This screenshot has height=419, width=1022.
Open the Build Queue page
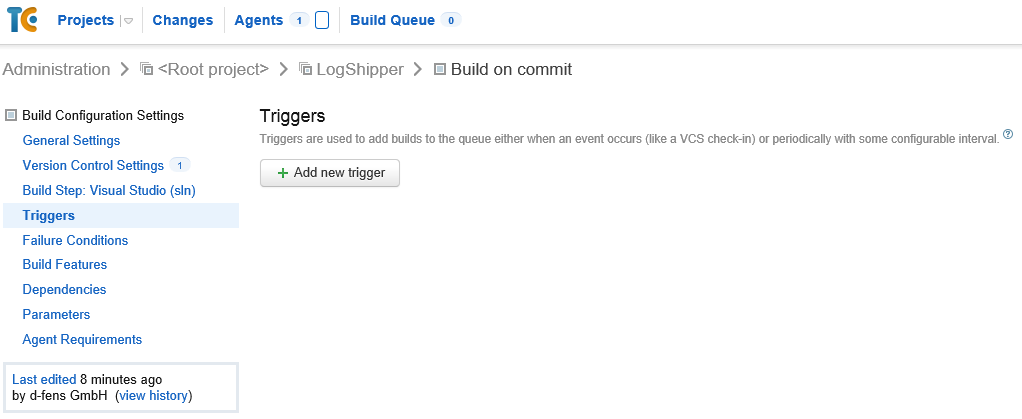pos(392,20)
